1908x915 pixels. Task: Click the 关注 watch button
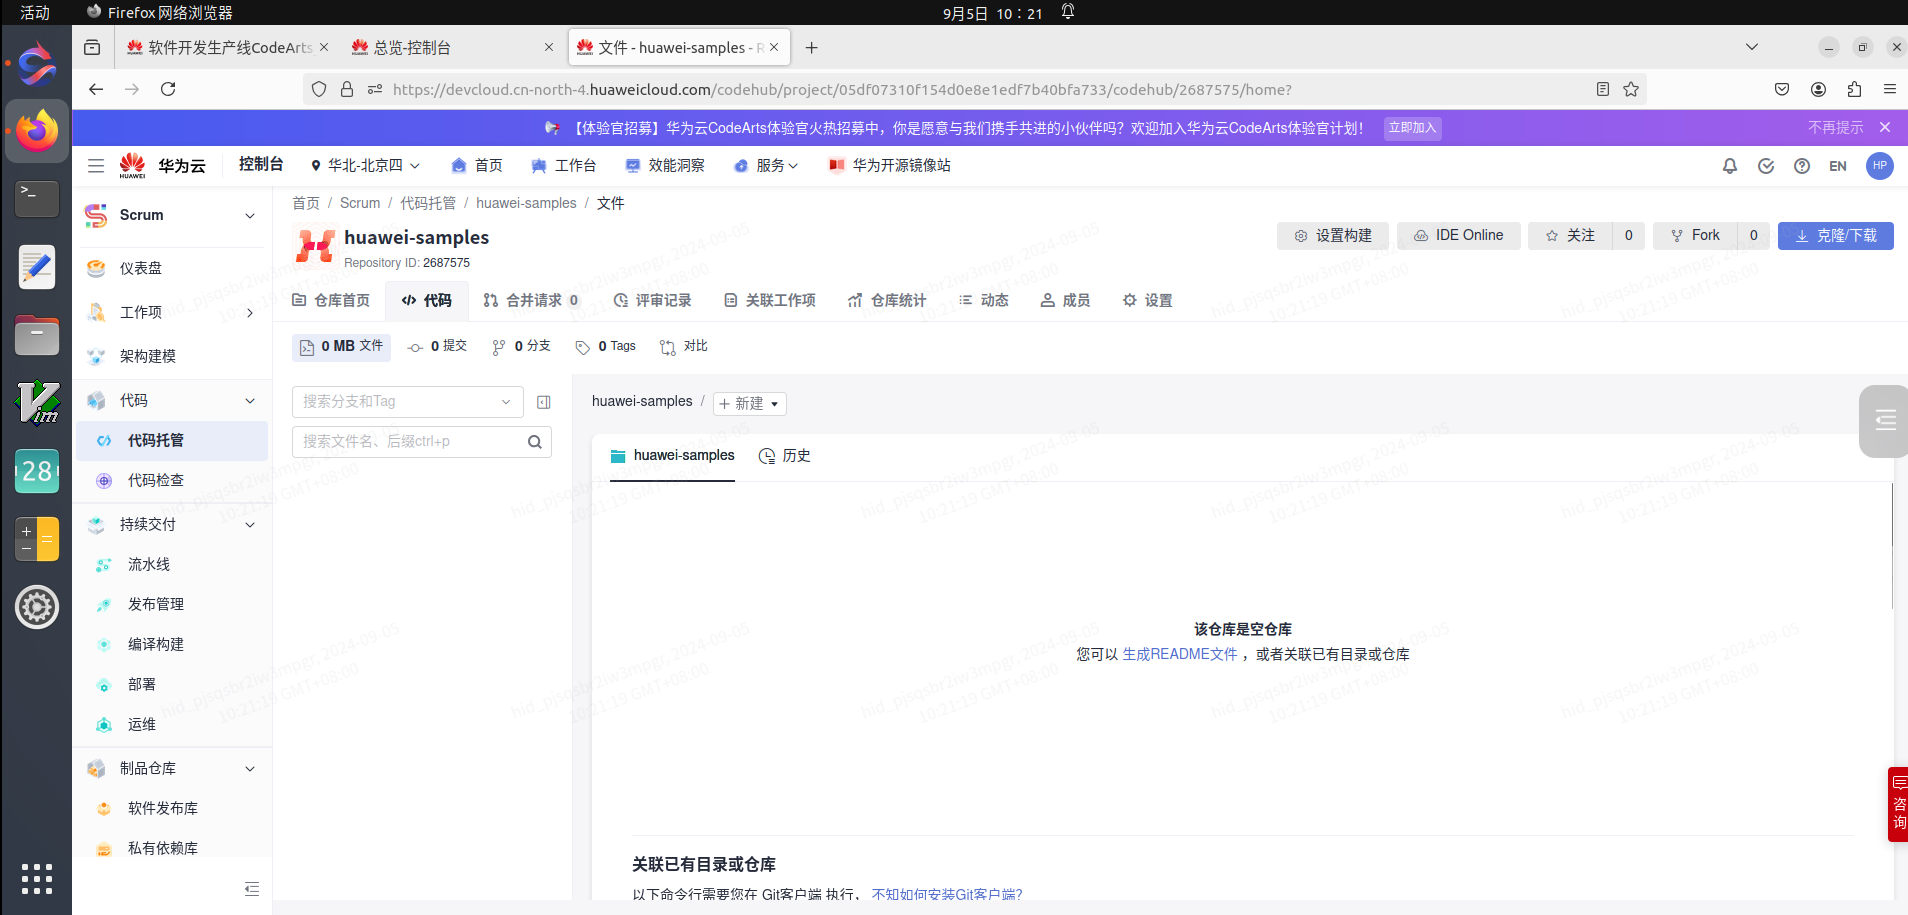point(1571,236)
